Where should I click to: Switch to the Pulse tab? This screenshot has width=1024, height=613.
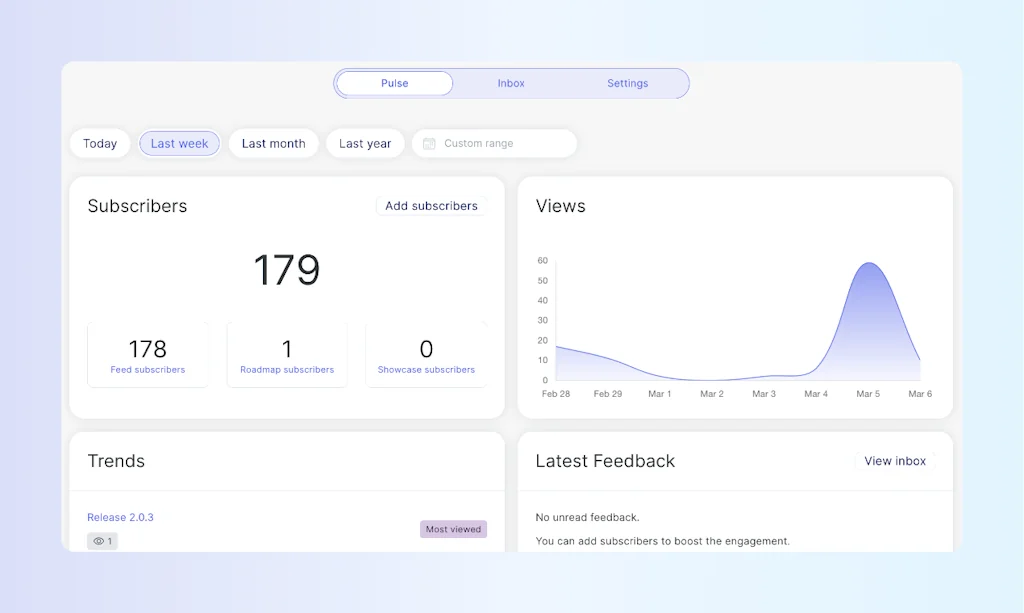coord(394,84)
